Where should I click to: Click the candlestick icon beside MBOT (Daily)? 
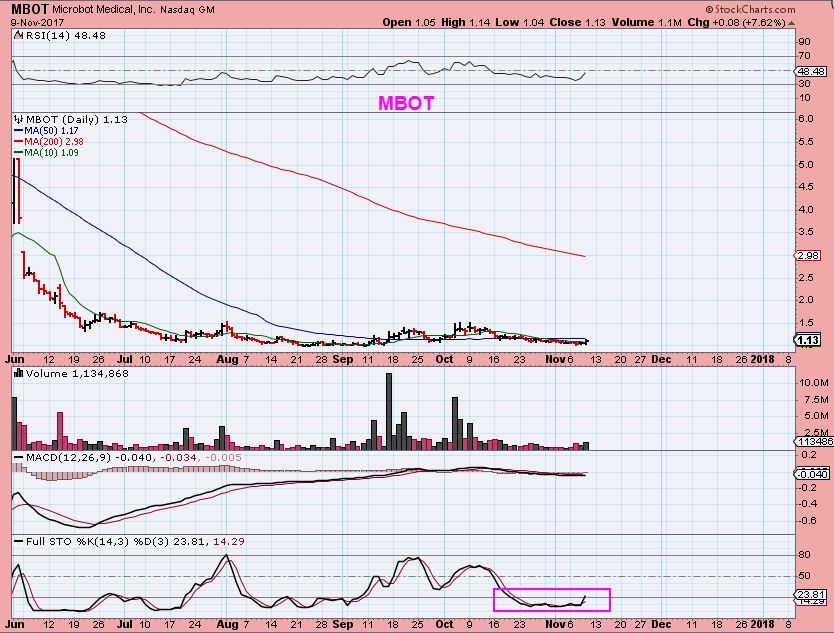[x=19, y=119]
